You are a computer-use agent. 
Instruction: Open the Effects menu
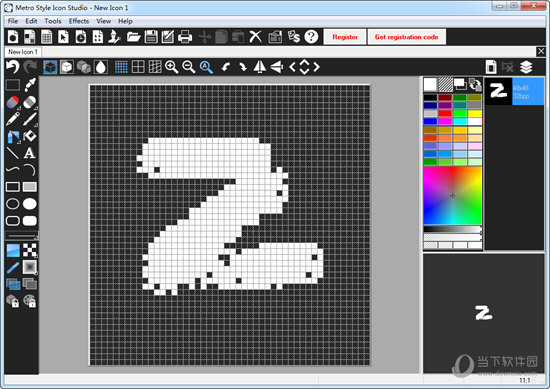pyautogui.click(x=79, y=21)
